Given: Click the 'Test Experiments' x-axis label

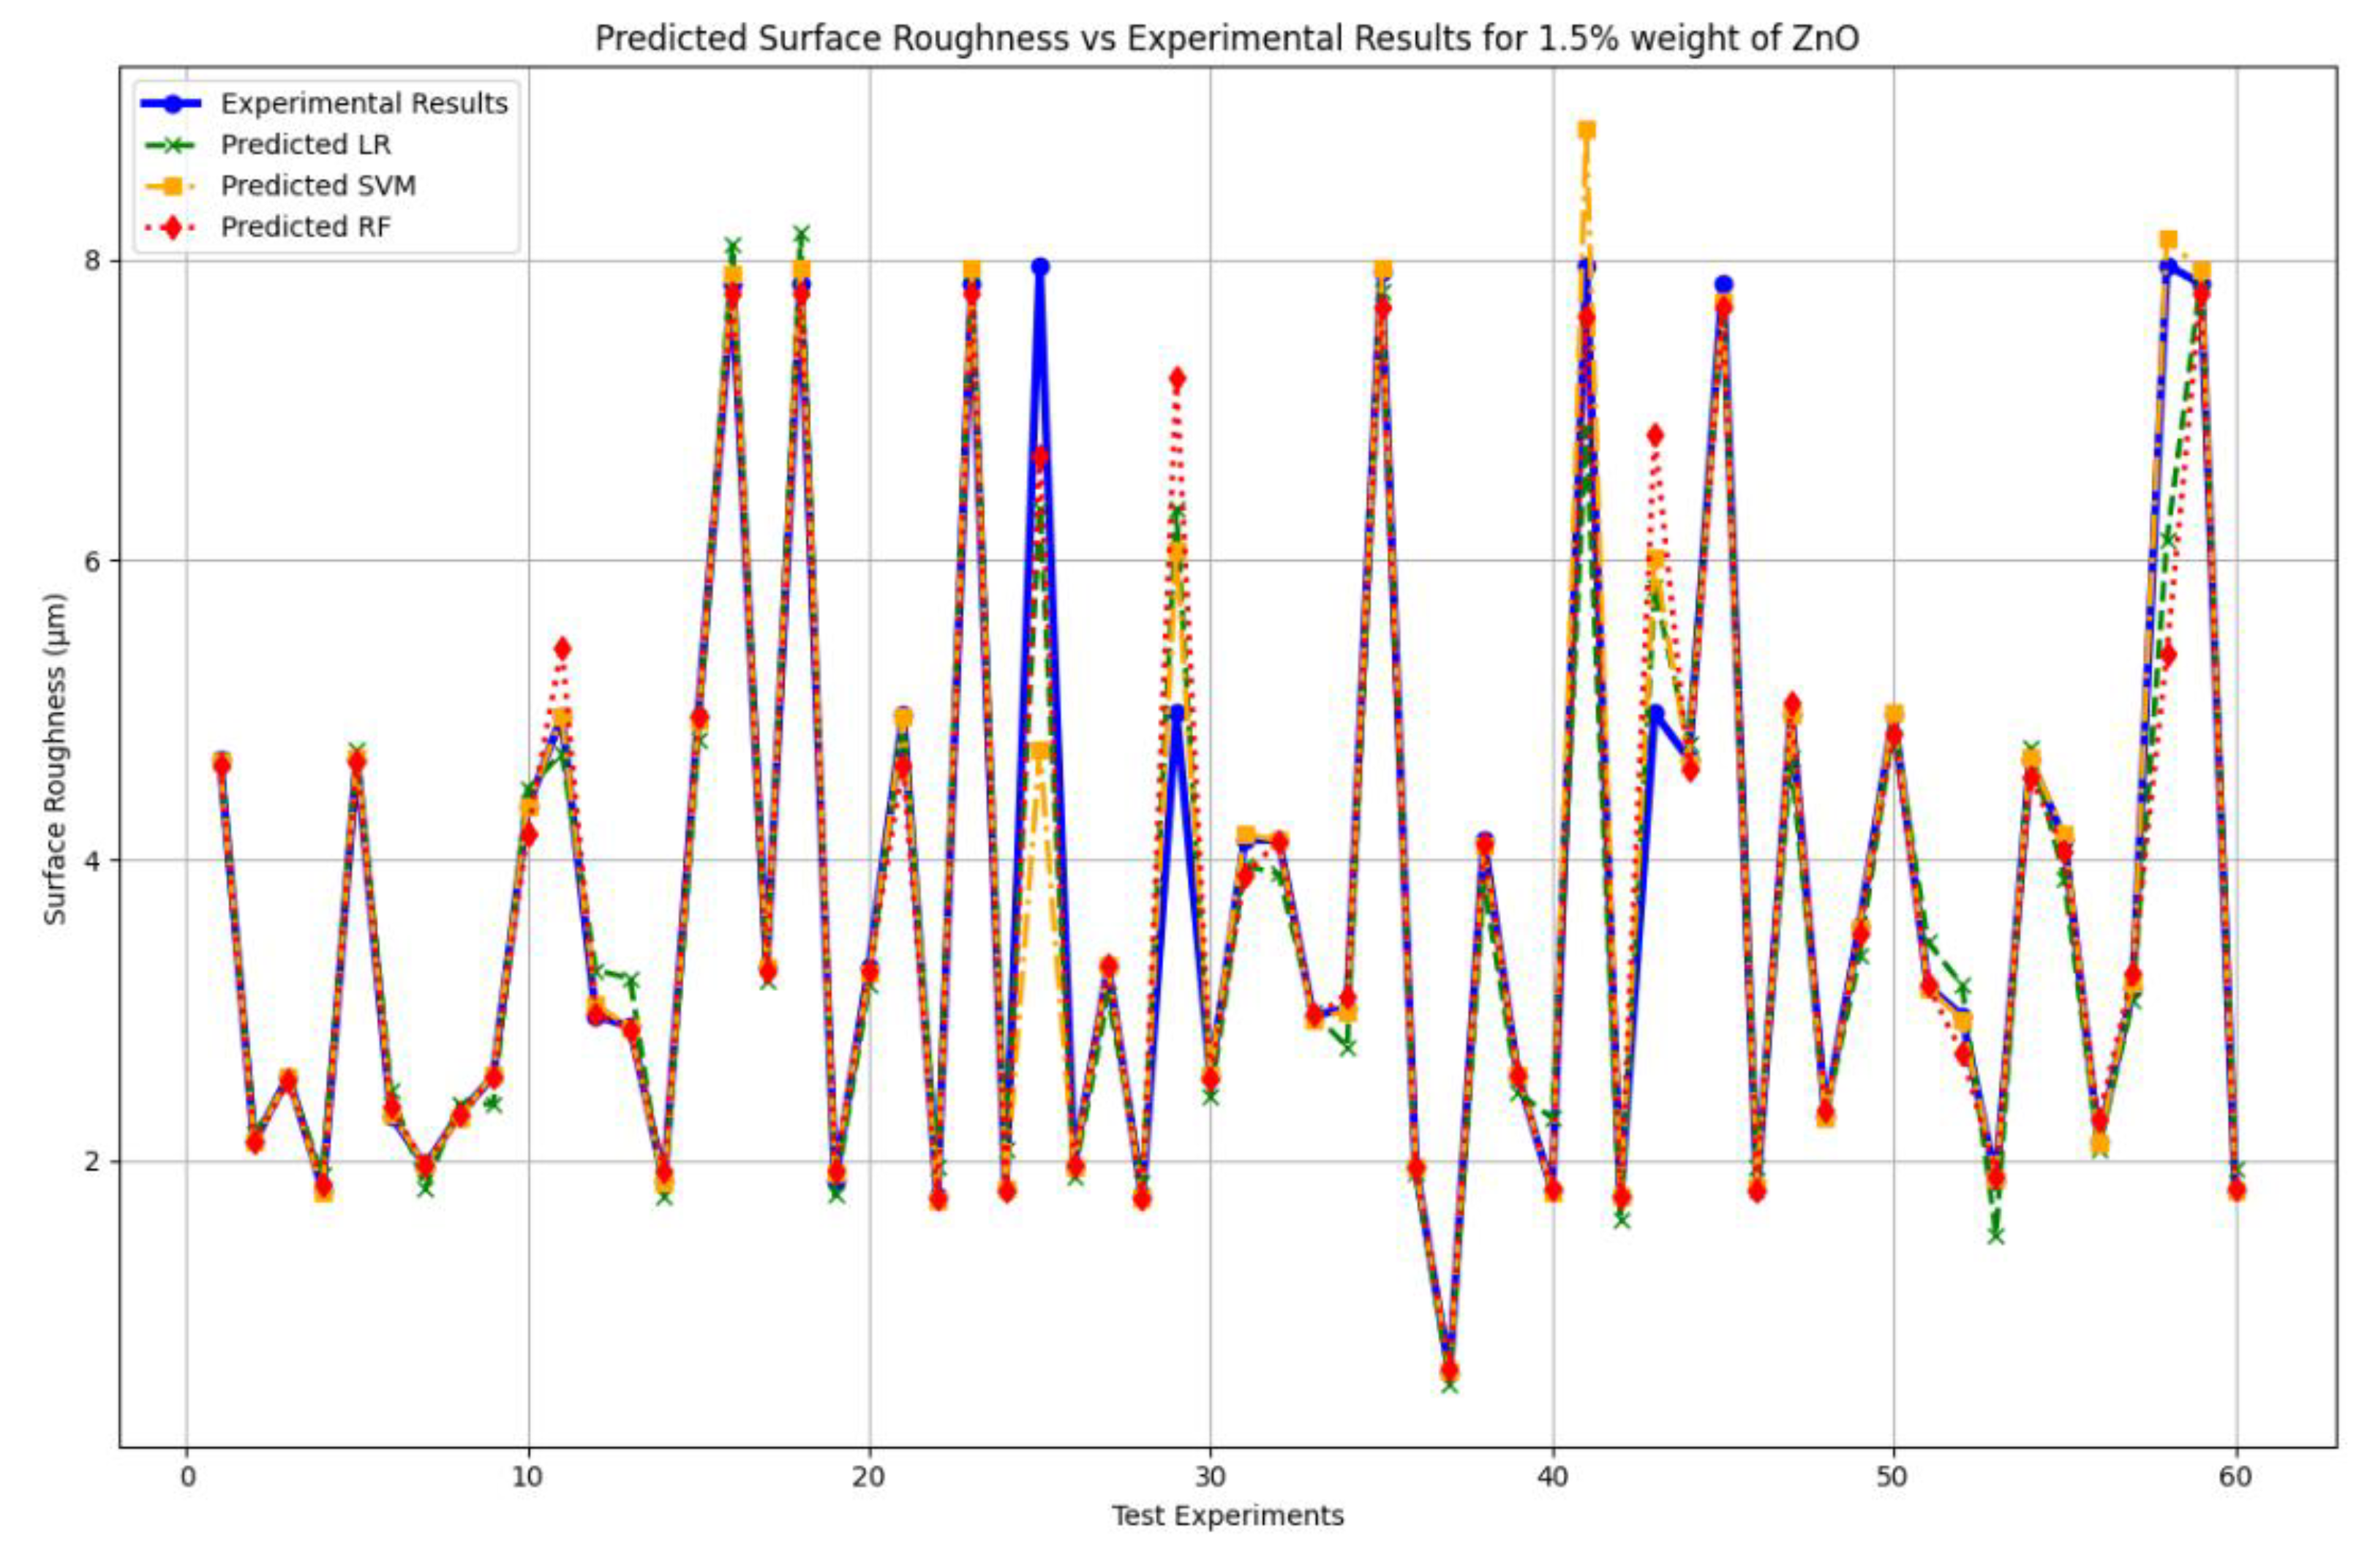Looking at the screenshot, I should (x=1227, y=1516).
